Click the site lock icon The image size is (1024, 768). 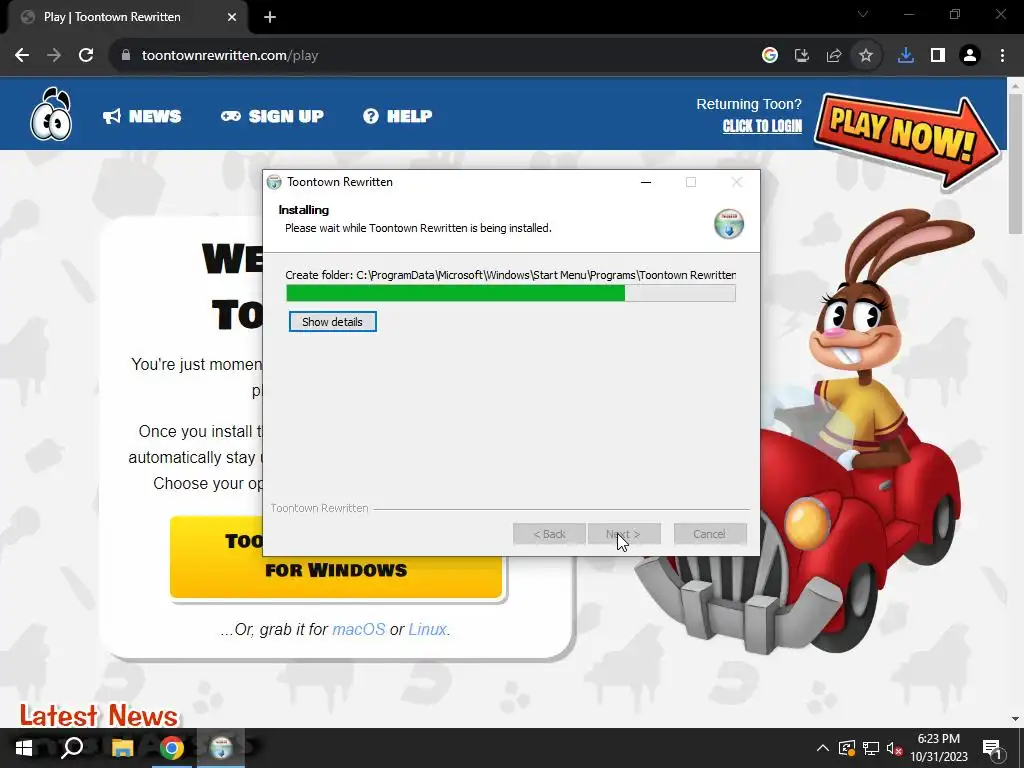[x=126, y=56]
